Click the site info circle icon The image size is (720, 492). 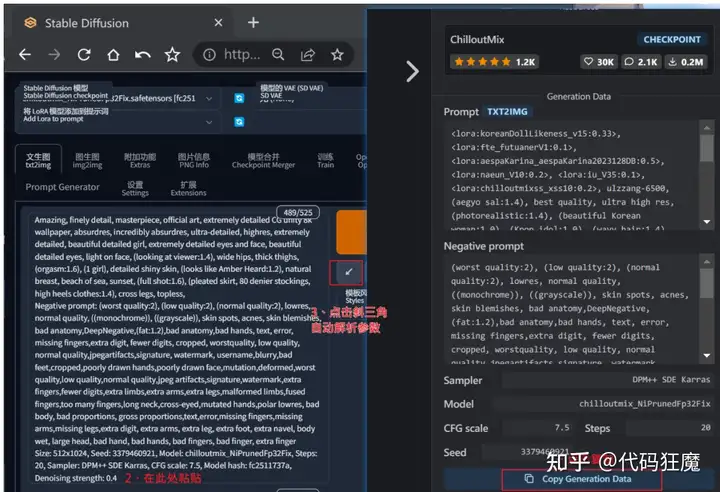click(209, 55)
